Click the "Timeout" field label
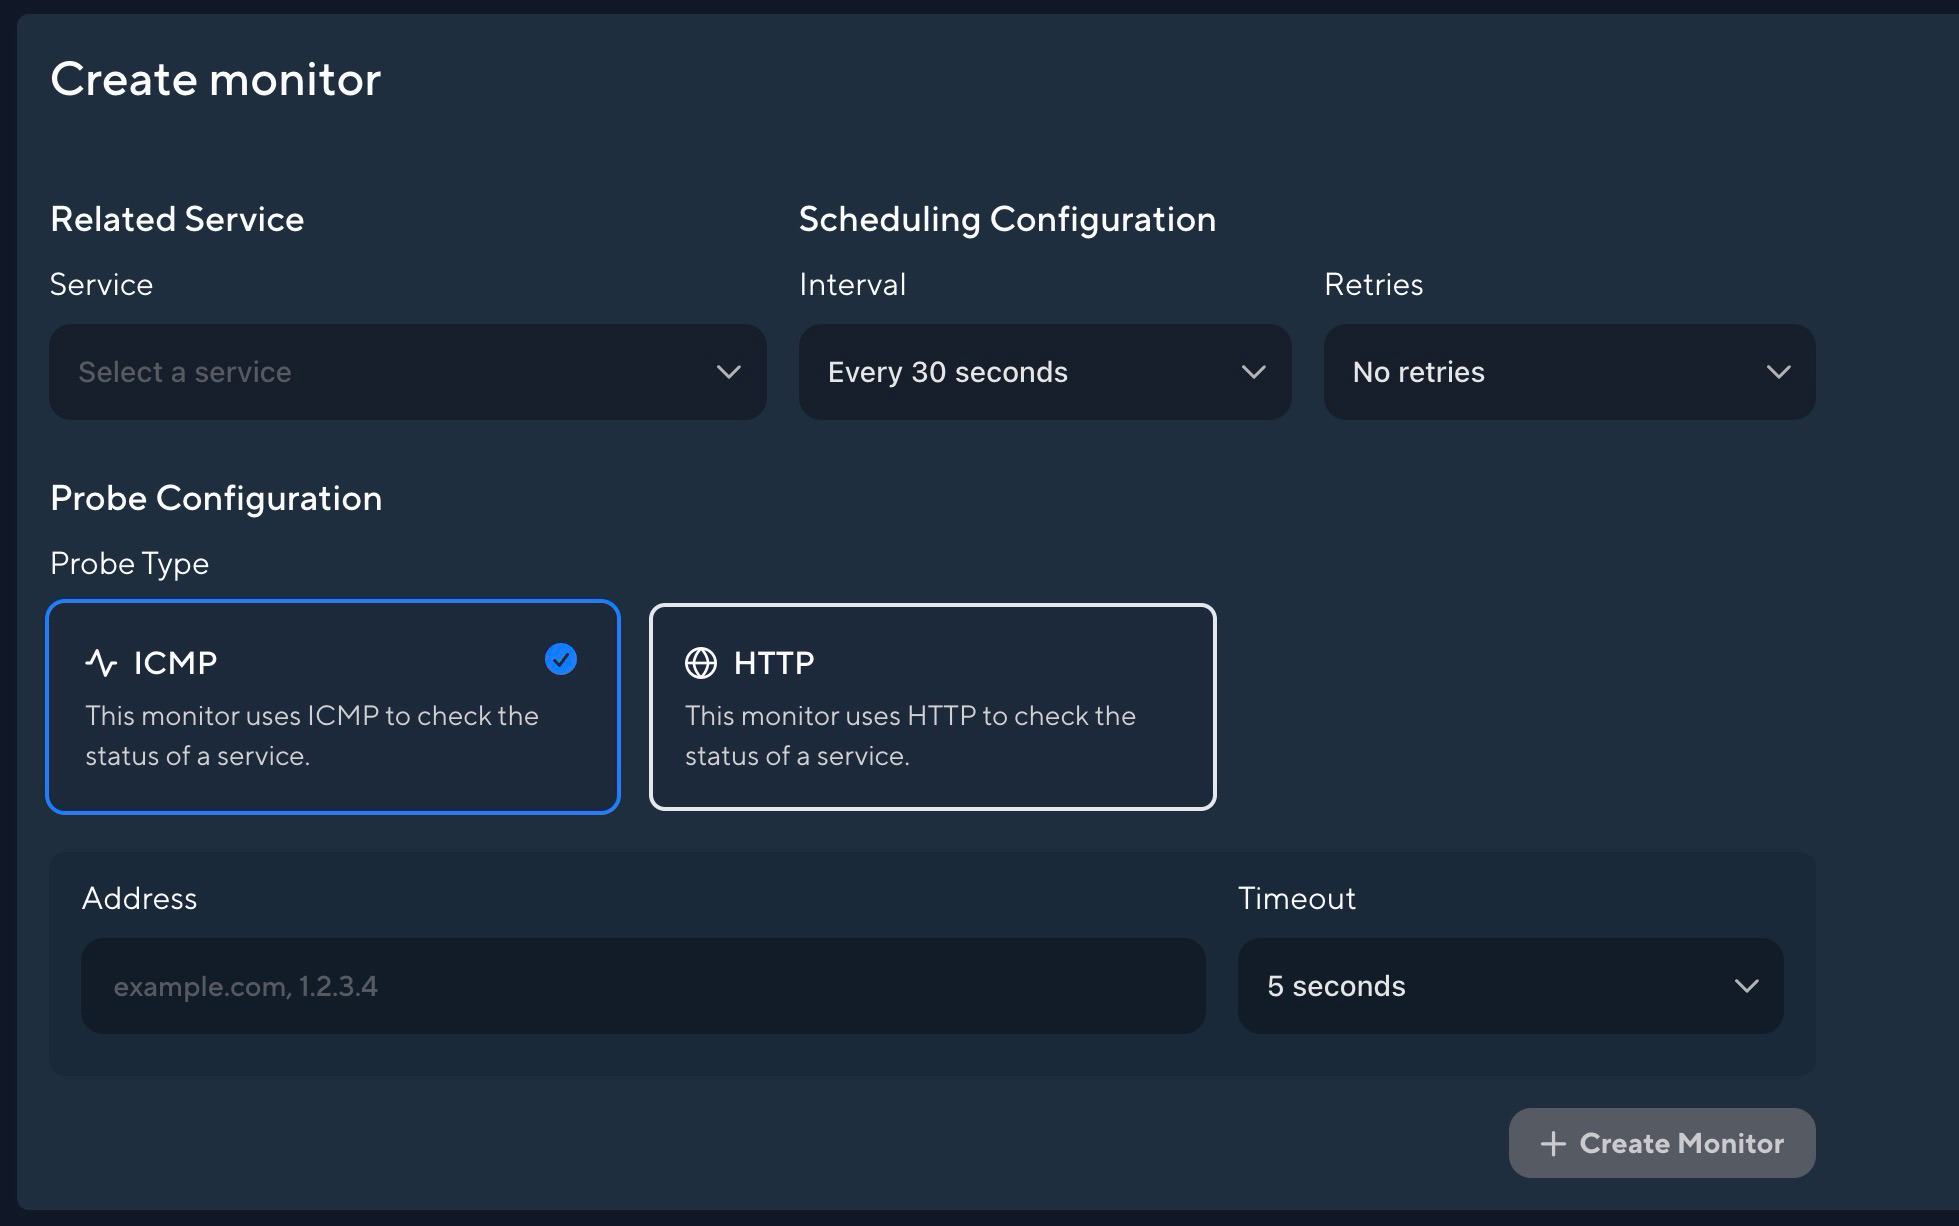The height and width of the screenshot is (1226, 1959). [1296, 898]
